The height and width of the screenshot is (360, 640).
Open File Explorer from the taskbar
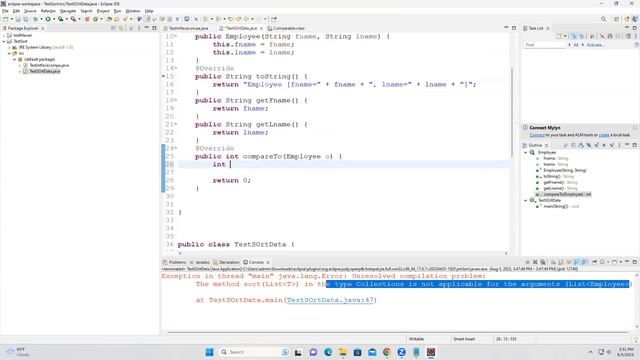pos(342,352)
